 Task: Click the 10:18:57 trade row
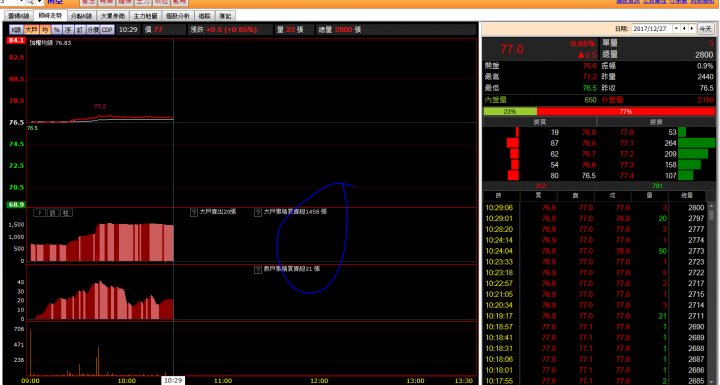point(595,327)
